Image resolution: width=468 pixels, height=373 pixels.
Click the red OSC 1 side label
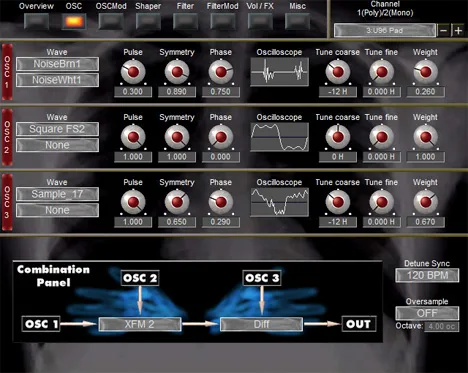(x=7, y=72)
